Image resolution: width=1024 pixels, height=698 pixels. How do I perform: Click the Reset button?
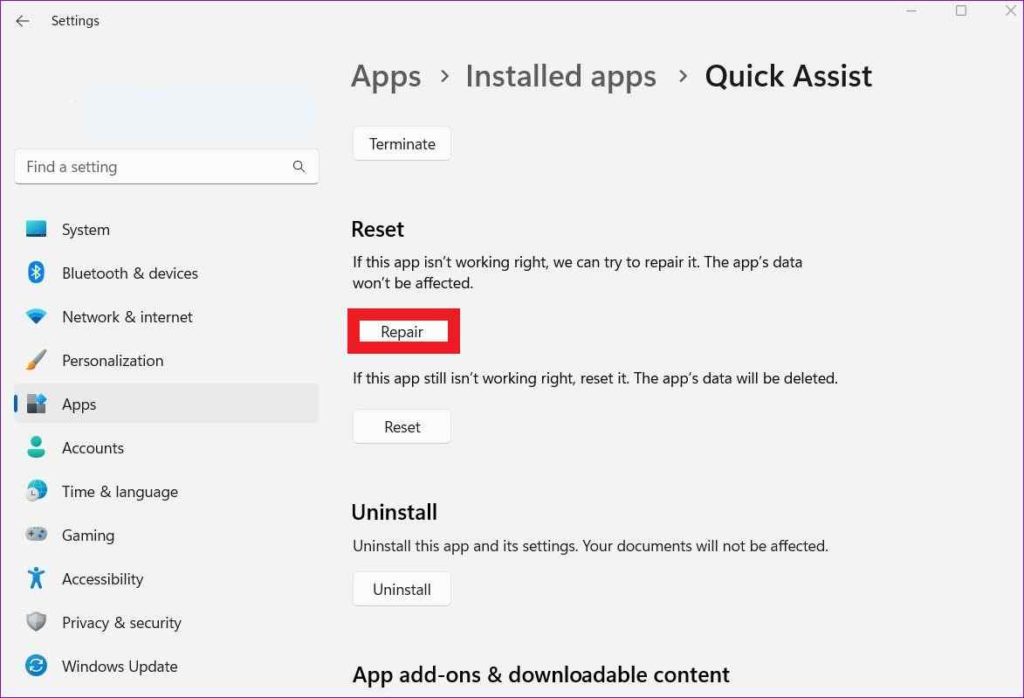tap(402, 427)
